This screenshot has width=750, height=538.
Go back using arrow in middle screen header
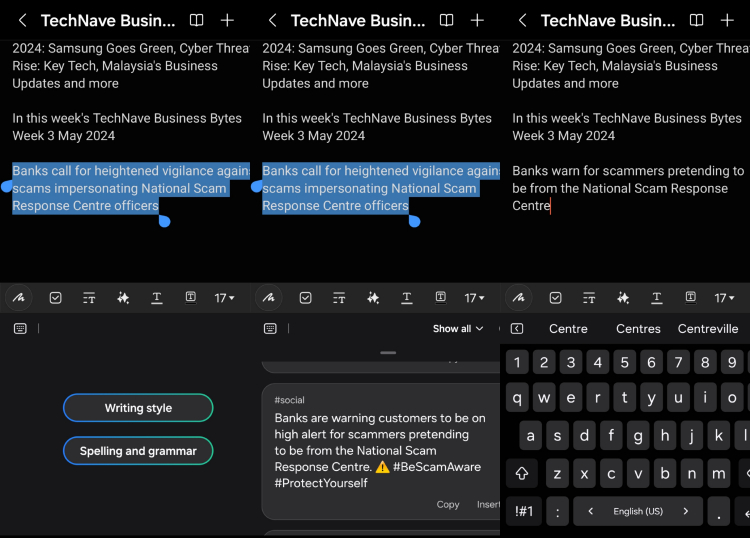pyautogui.click(x=272, y=20)
